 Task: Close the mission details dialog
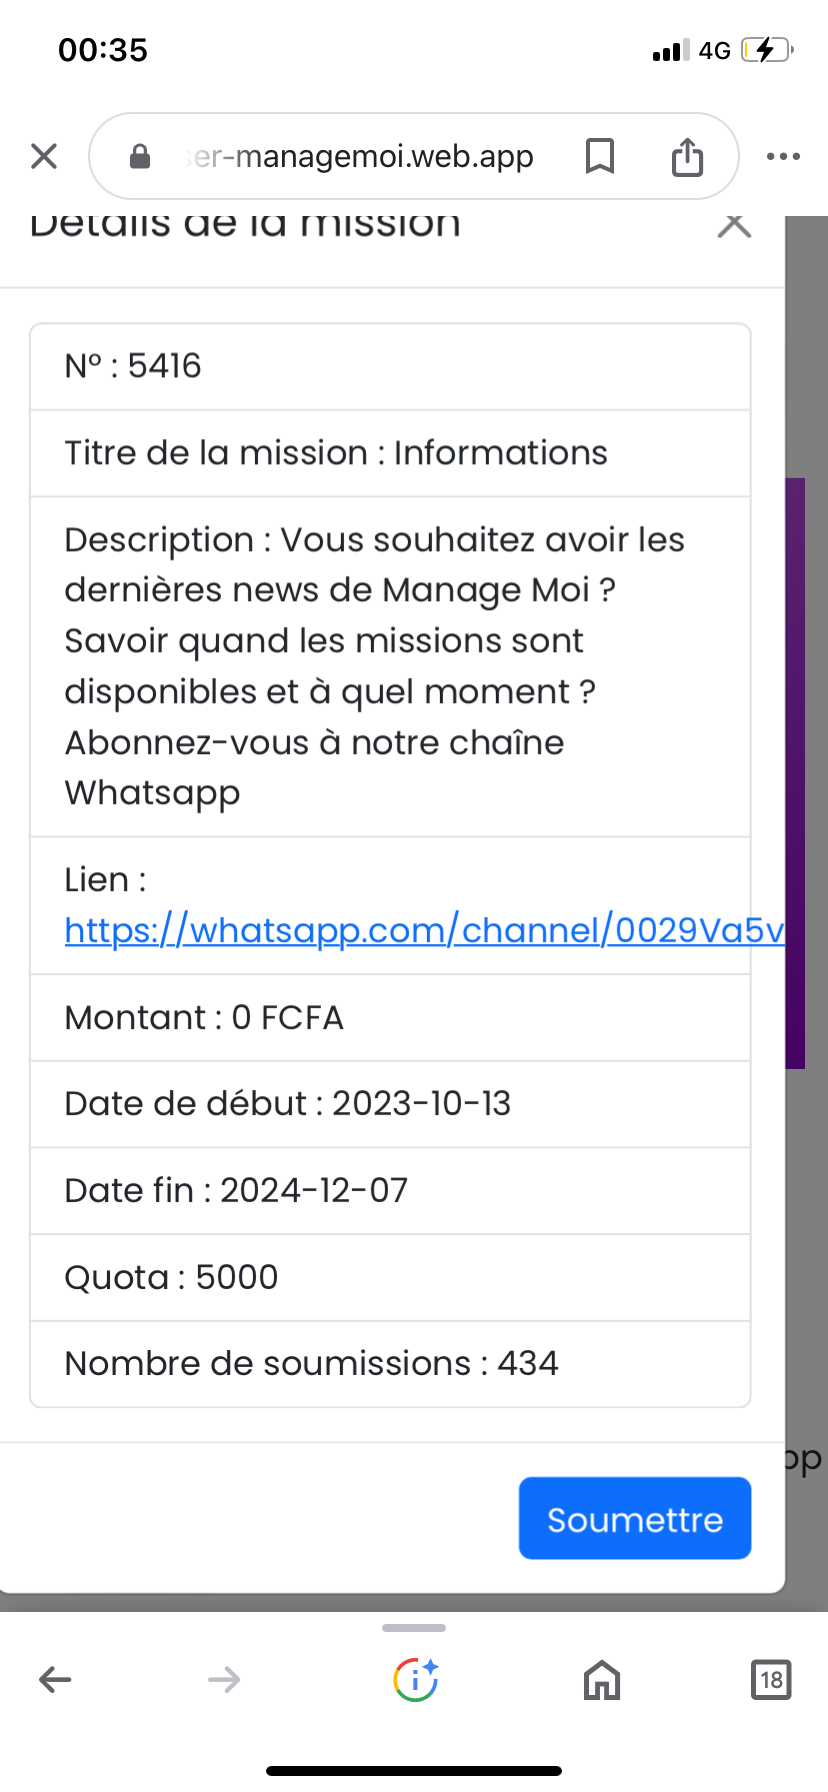pos(734,226)
